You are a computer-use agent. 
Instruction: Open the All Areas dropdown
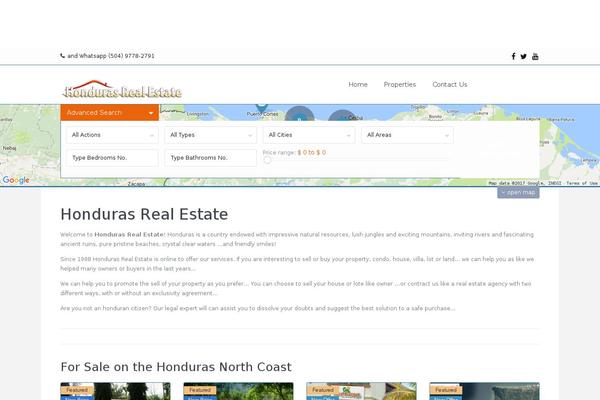[407, 135]
